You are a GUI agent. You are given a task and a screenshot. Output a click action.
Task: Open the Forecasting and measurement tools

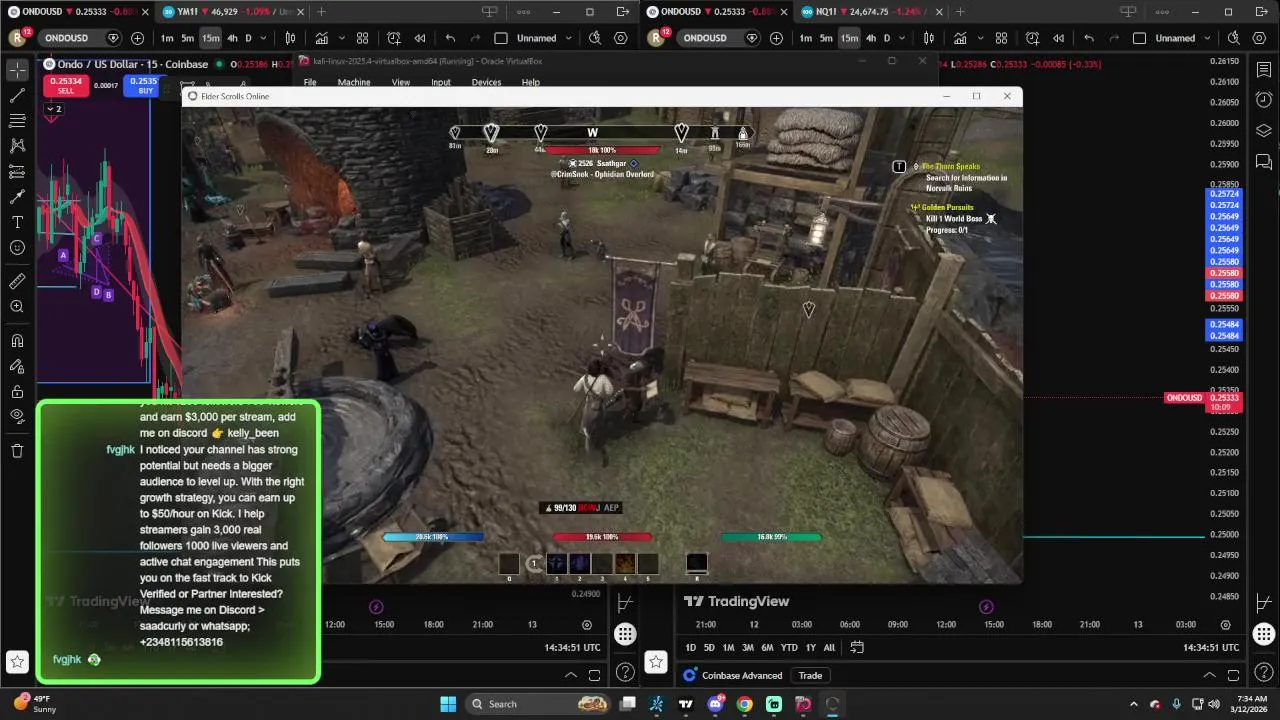(17, 172)
